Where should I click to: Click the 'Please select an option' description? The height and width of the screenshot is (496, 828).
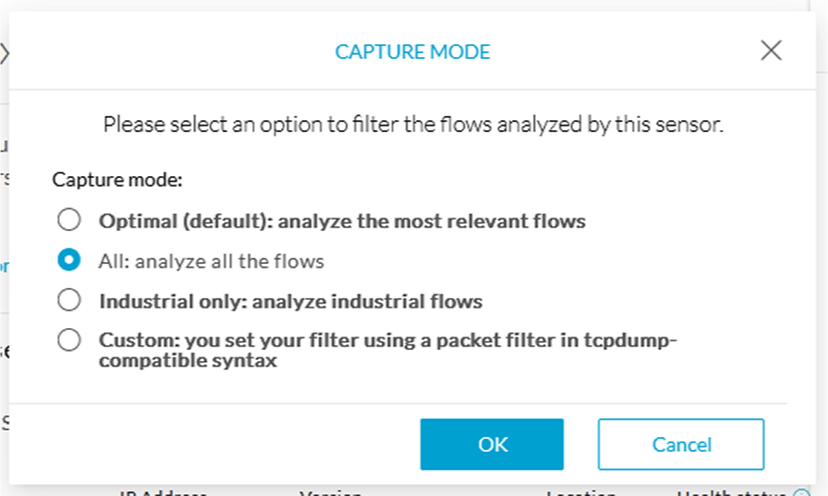[x=413, y=125]
